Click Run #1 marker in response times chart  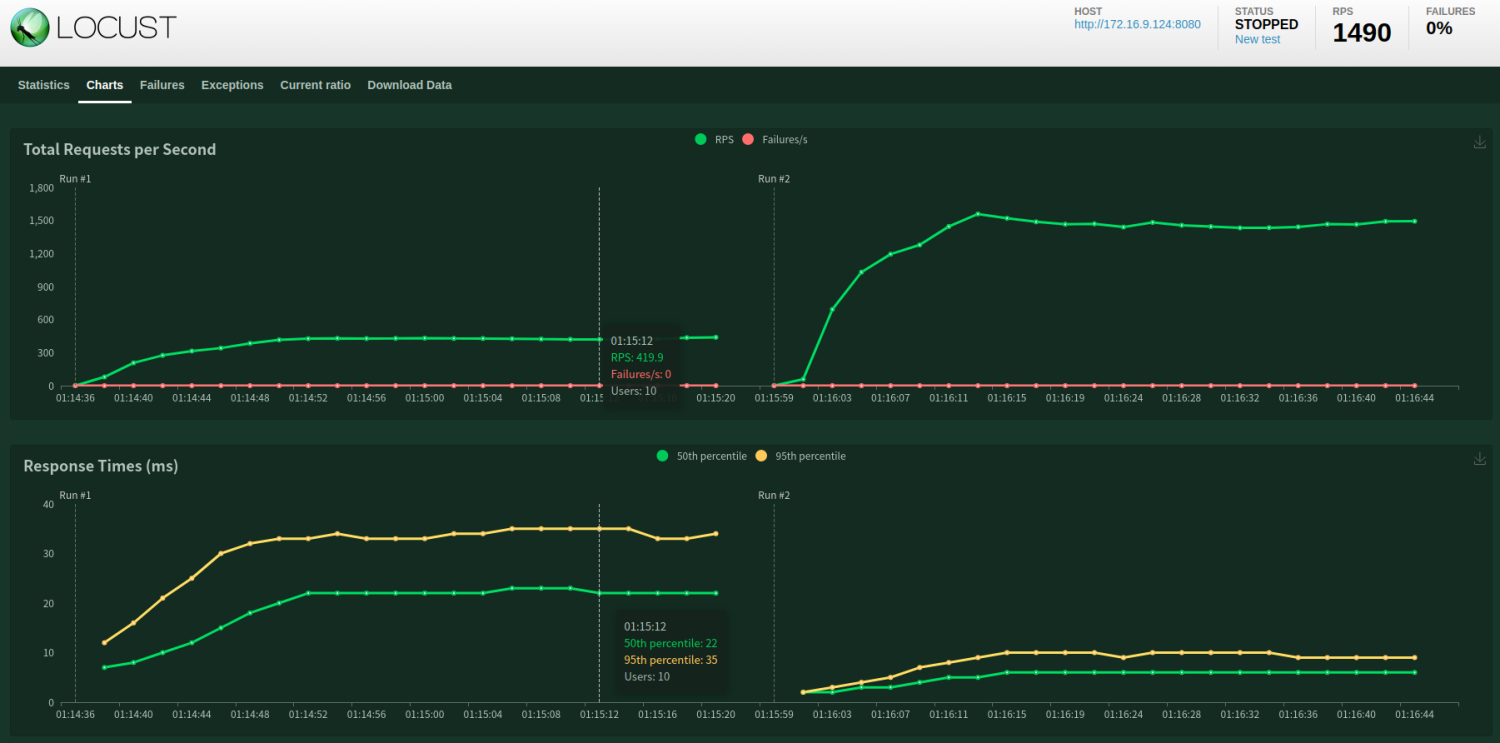[x=75, y=495]
